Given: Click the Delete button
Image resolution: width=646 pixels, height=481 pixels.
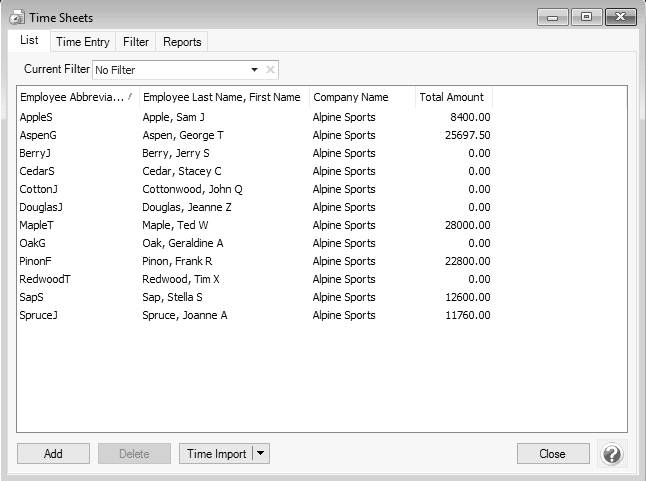Looking at the screenshot, I should click(134, 454).
